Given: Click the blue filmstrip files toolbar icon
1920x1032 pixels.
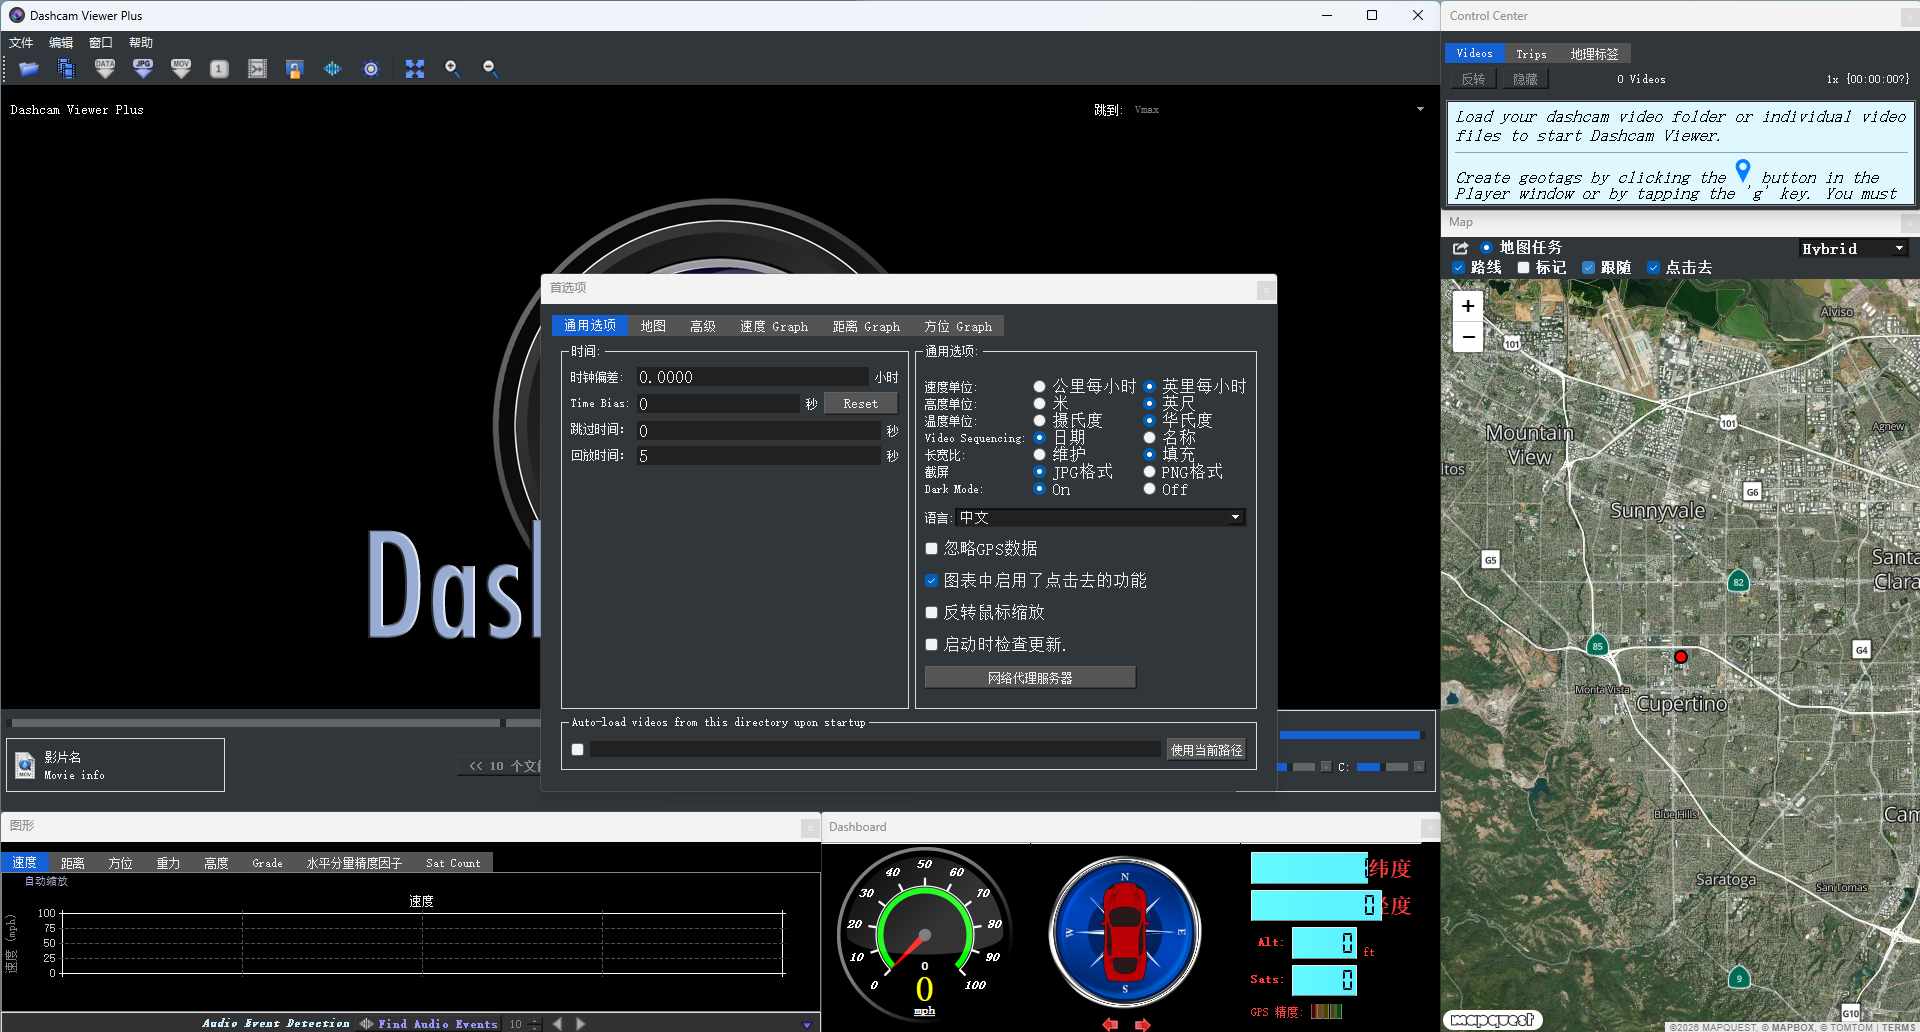Looking at the screenshot, I should pyautogui.click(x=66, y=69).
